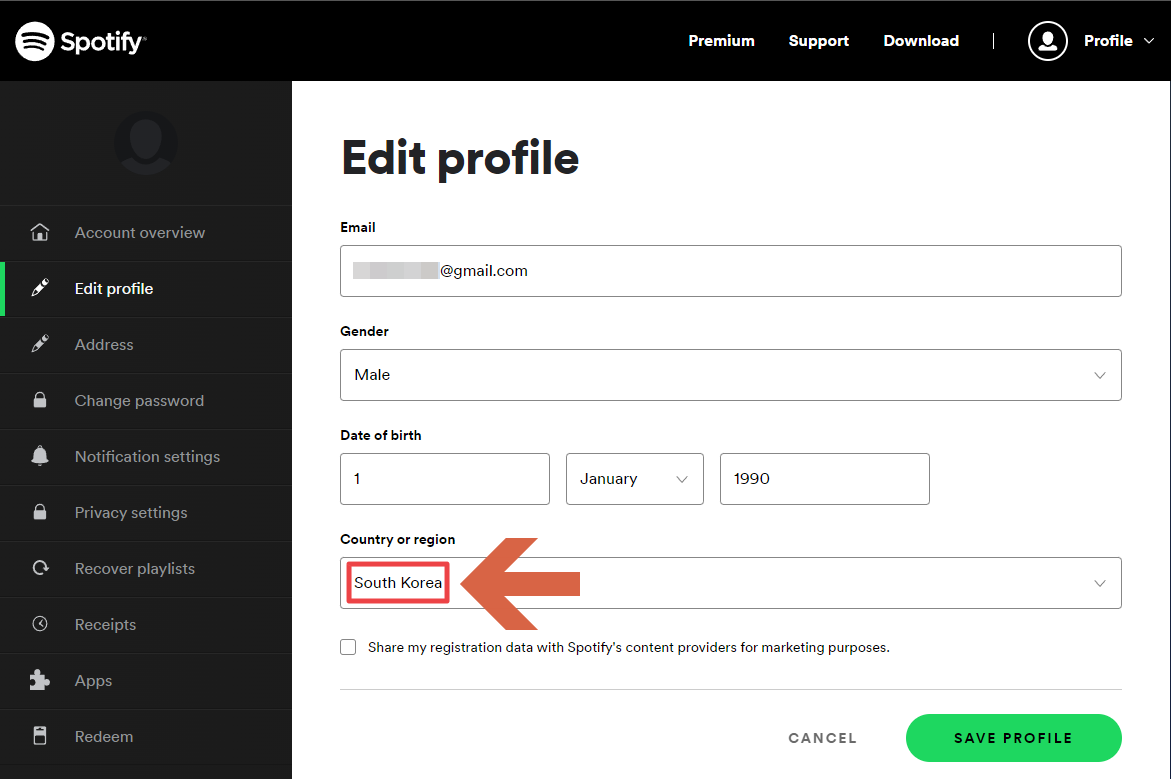Click the Email input field

pos(730,271)
